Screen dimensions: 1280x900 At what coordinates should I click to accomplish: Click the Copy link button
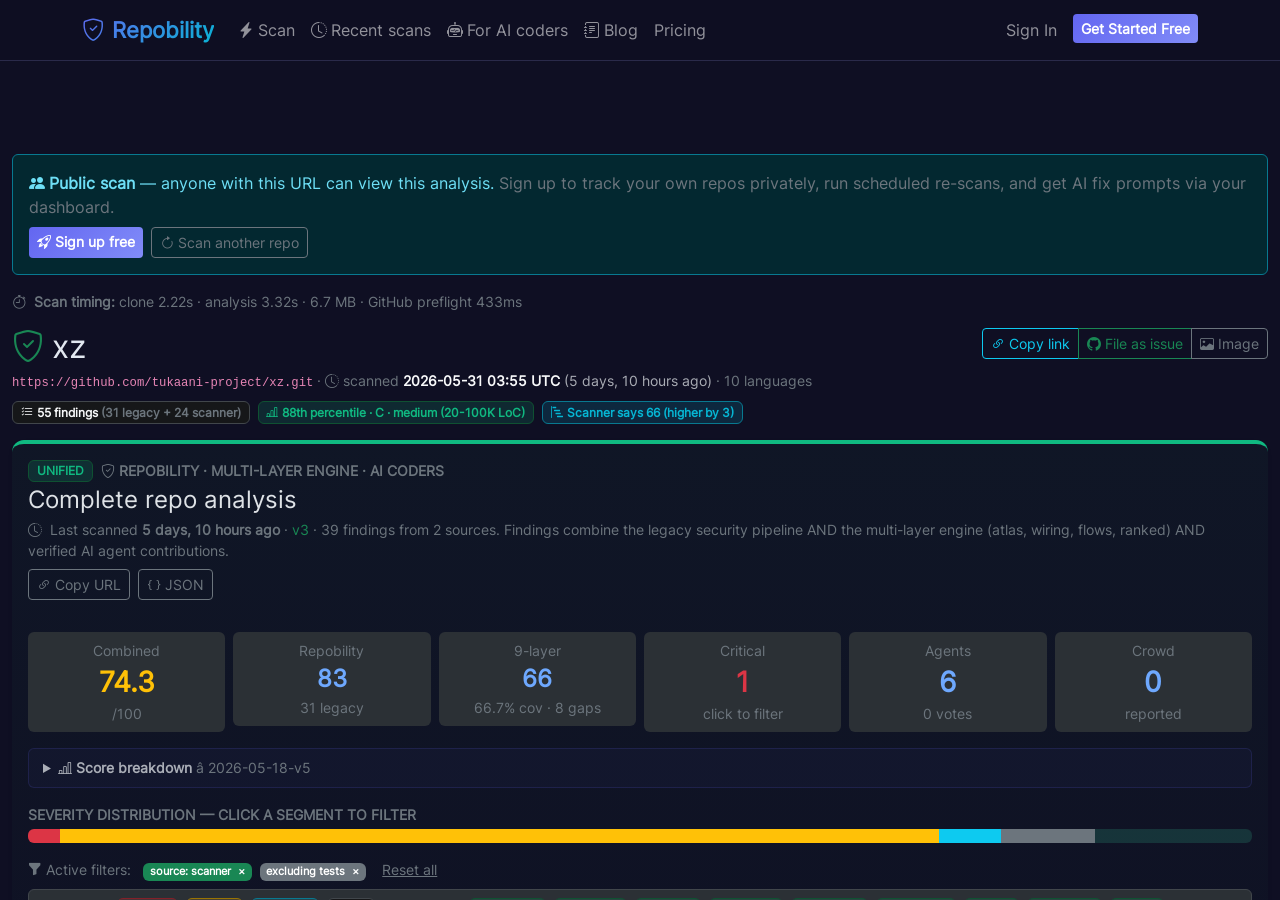point(1030,343)
